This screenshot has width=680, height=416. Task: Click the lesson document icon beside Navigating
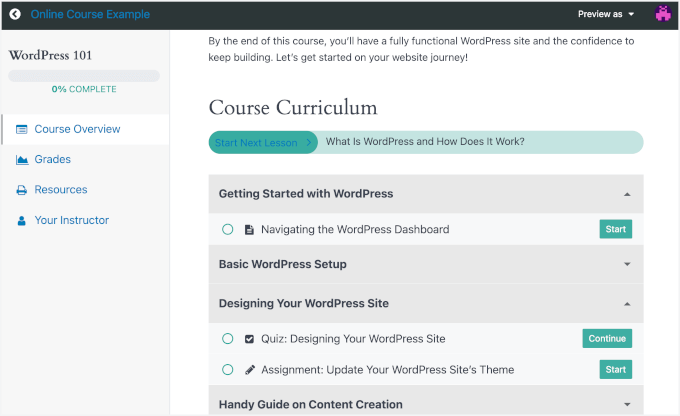[x=249, y=230]
